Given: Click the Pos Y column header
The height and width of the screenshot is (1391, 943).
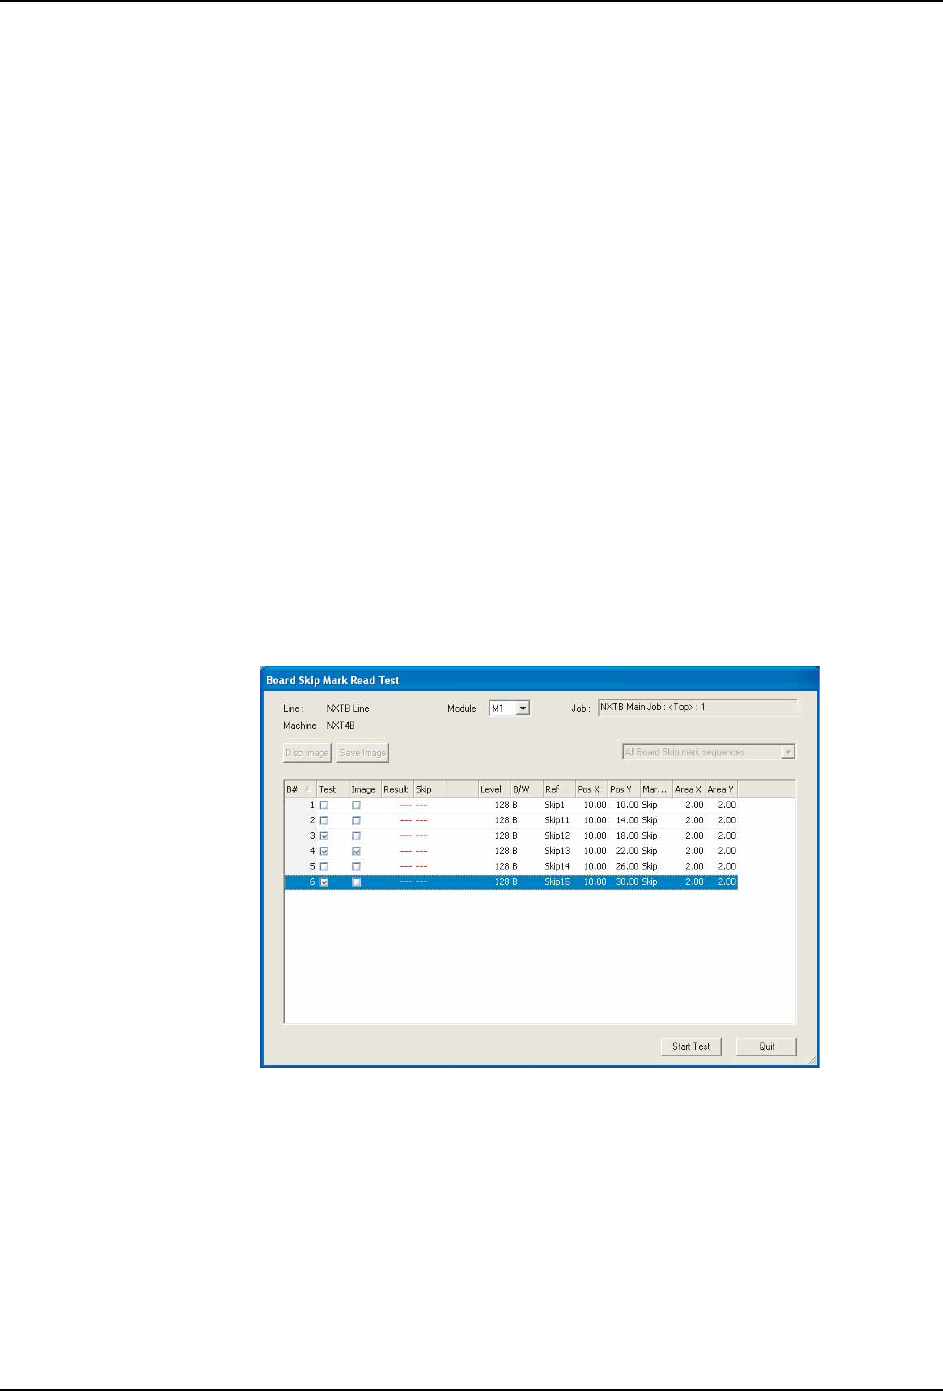Looking at the screenshot, I should click(623, 789).
